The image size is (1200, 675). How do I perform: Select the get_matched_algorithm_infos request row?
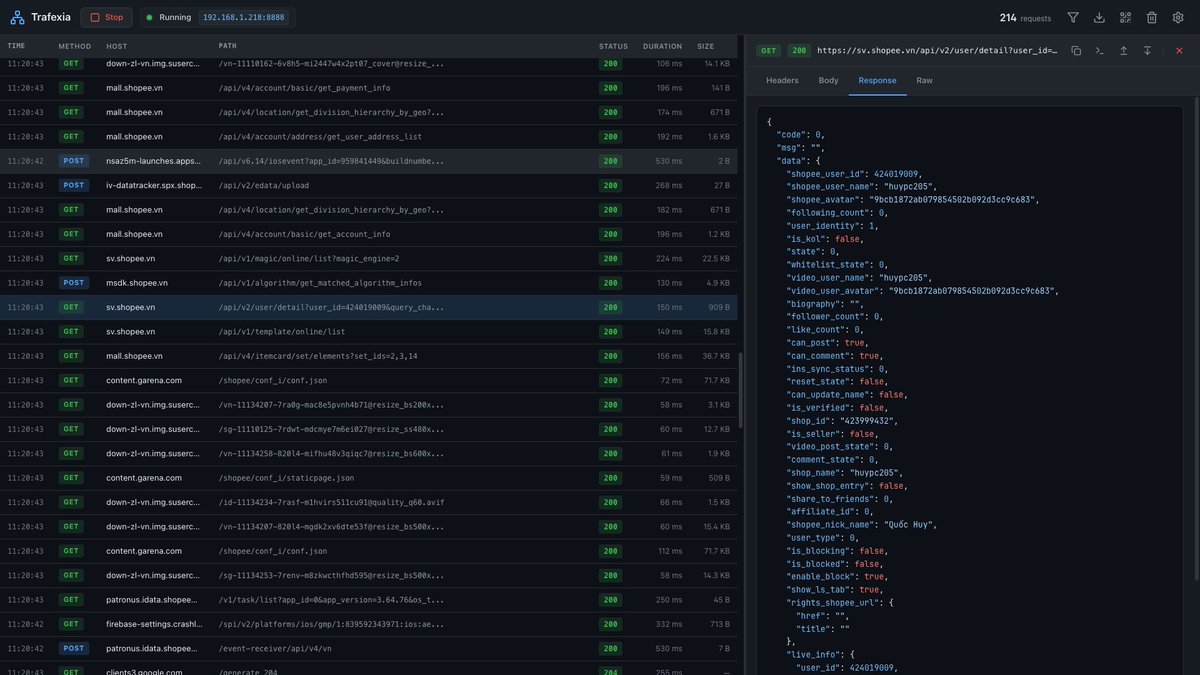[x=369, y=283]
